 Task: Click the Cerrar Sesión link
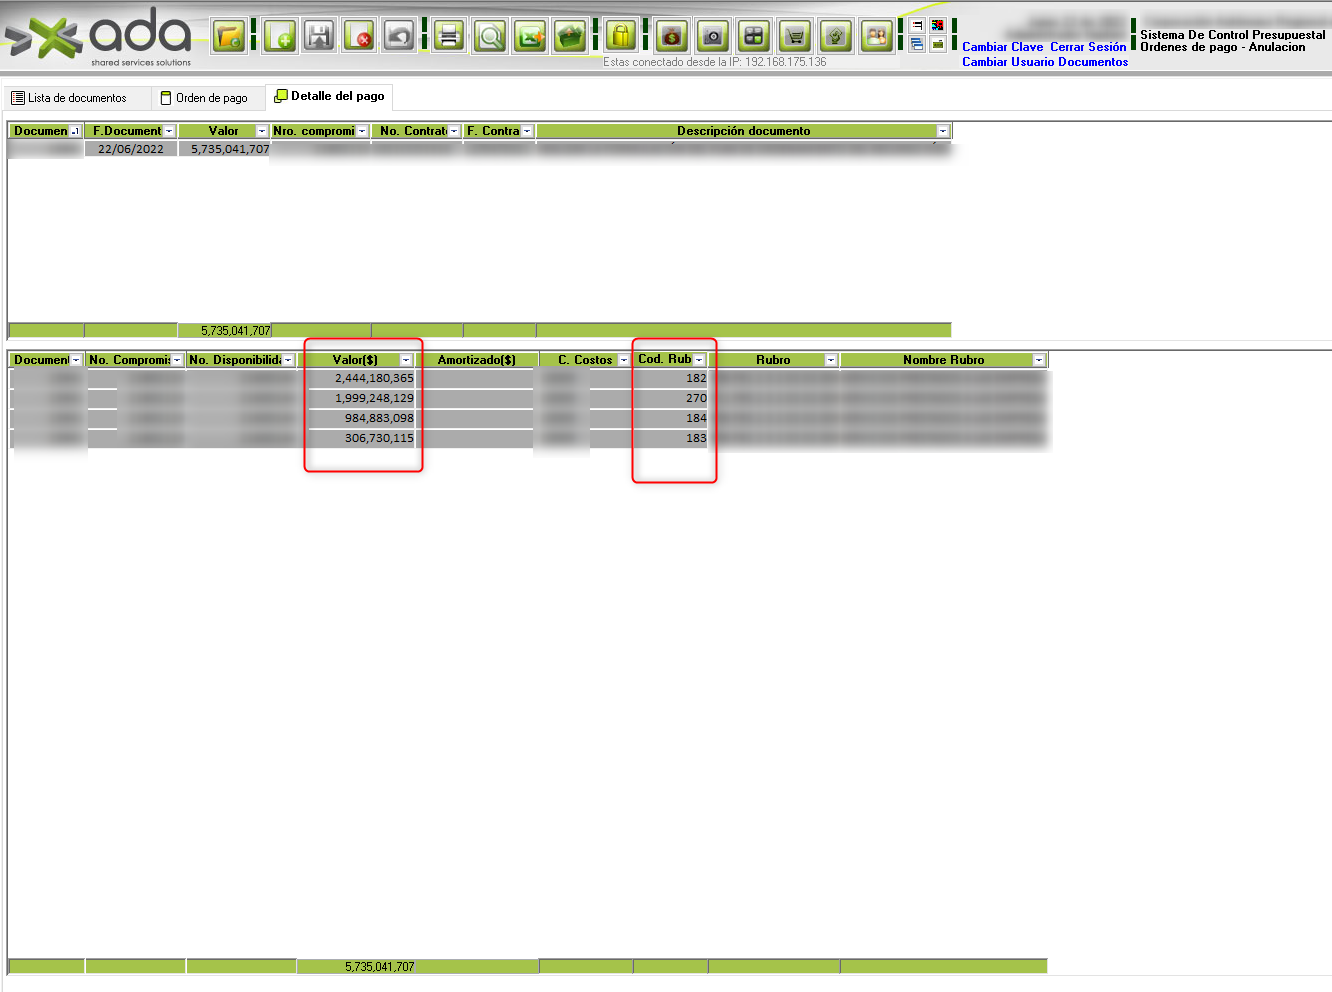click(1088, 47)
